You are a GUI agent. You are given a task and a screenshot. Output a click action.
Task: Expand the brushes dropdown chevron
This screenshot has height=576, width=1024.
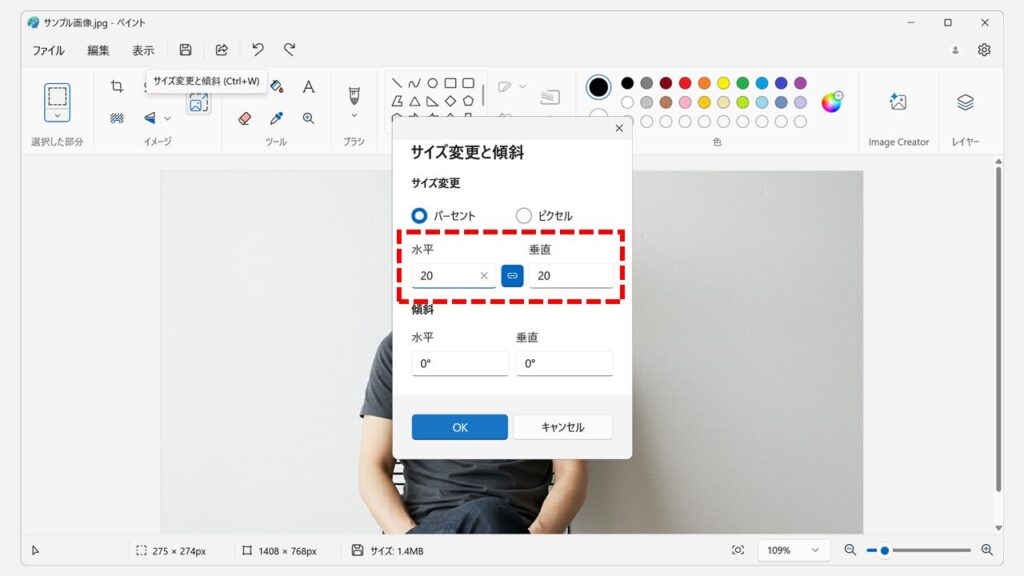tap(354, 116)
